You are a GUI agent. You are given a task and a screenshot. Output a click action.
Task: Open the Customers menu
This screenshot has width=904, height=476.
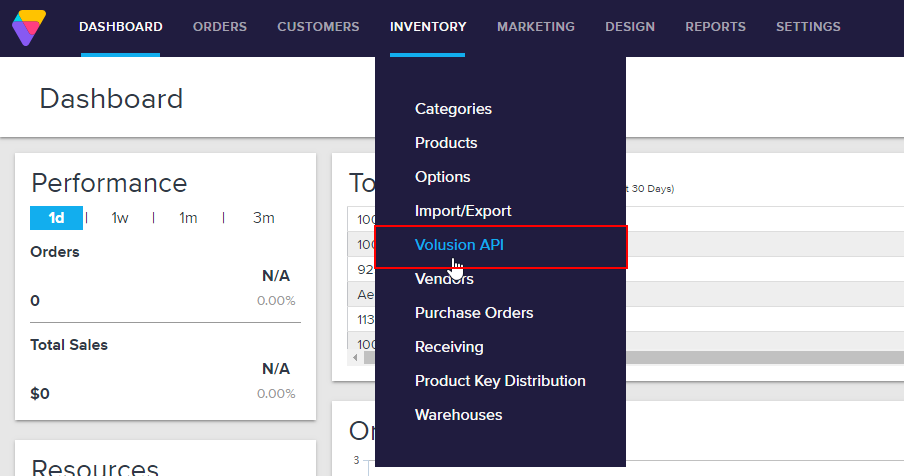(x=318, y=27)
